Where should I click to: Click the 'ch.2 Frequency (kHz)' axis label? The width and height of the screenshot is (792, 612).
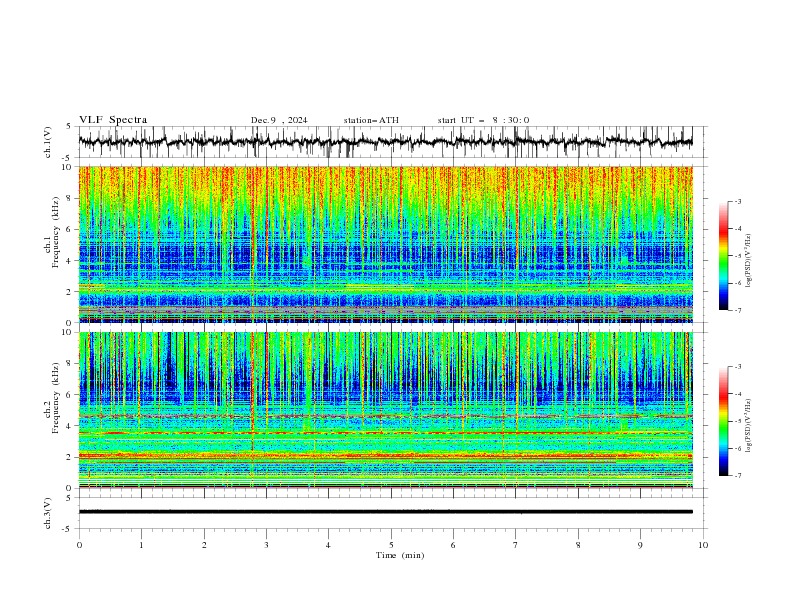(x=52, y=398)
